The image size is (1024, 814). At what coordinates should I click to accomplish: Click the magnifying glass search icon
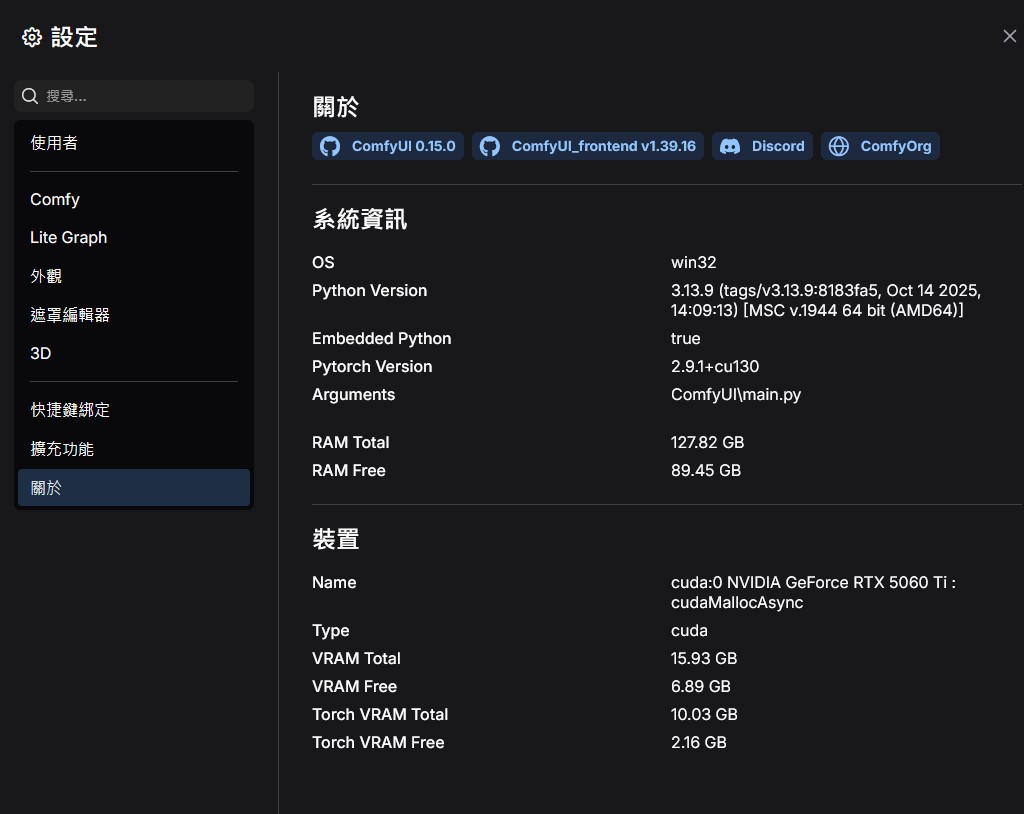click(31, 96)
